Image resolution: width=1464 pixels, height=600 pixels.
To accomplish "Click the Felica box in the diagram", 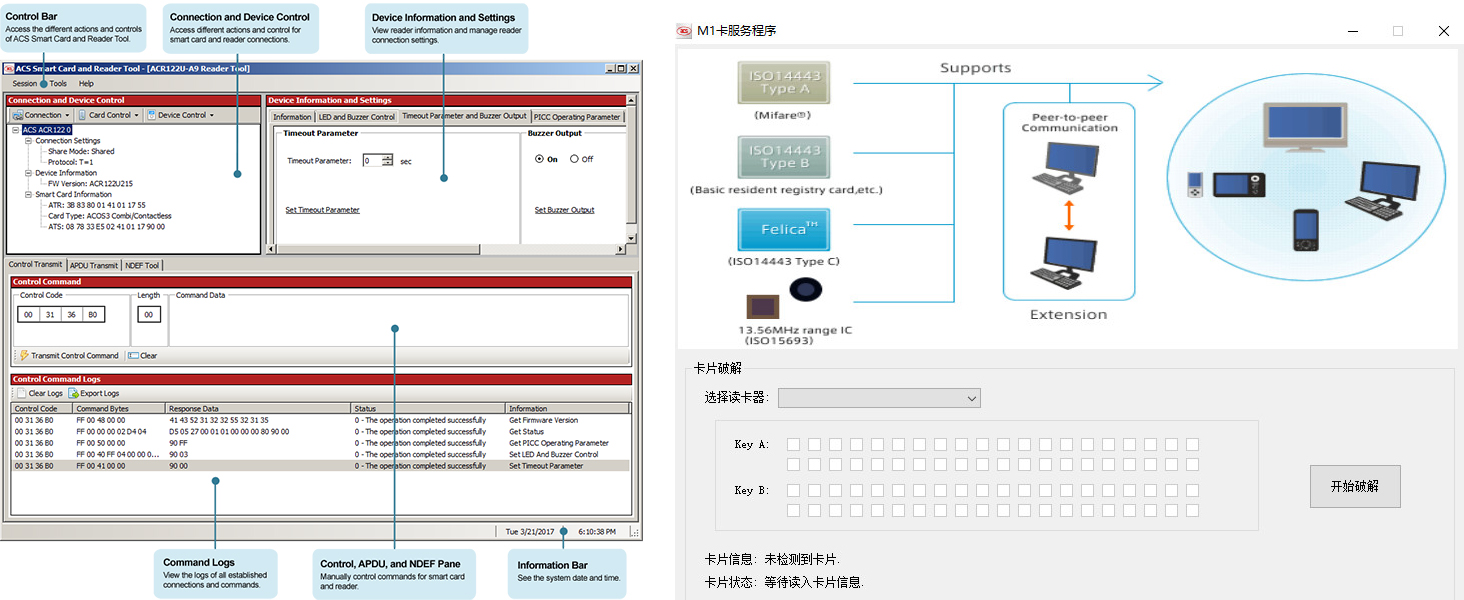I will click(x=783, y=229).
